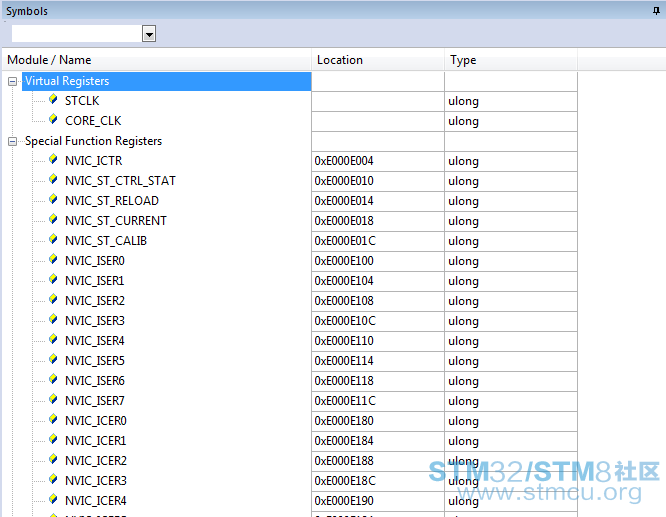Click the STCLK register symbol icon
This screenshot has width=666, height=517.
tap(53, 99)
